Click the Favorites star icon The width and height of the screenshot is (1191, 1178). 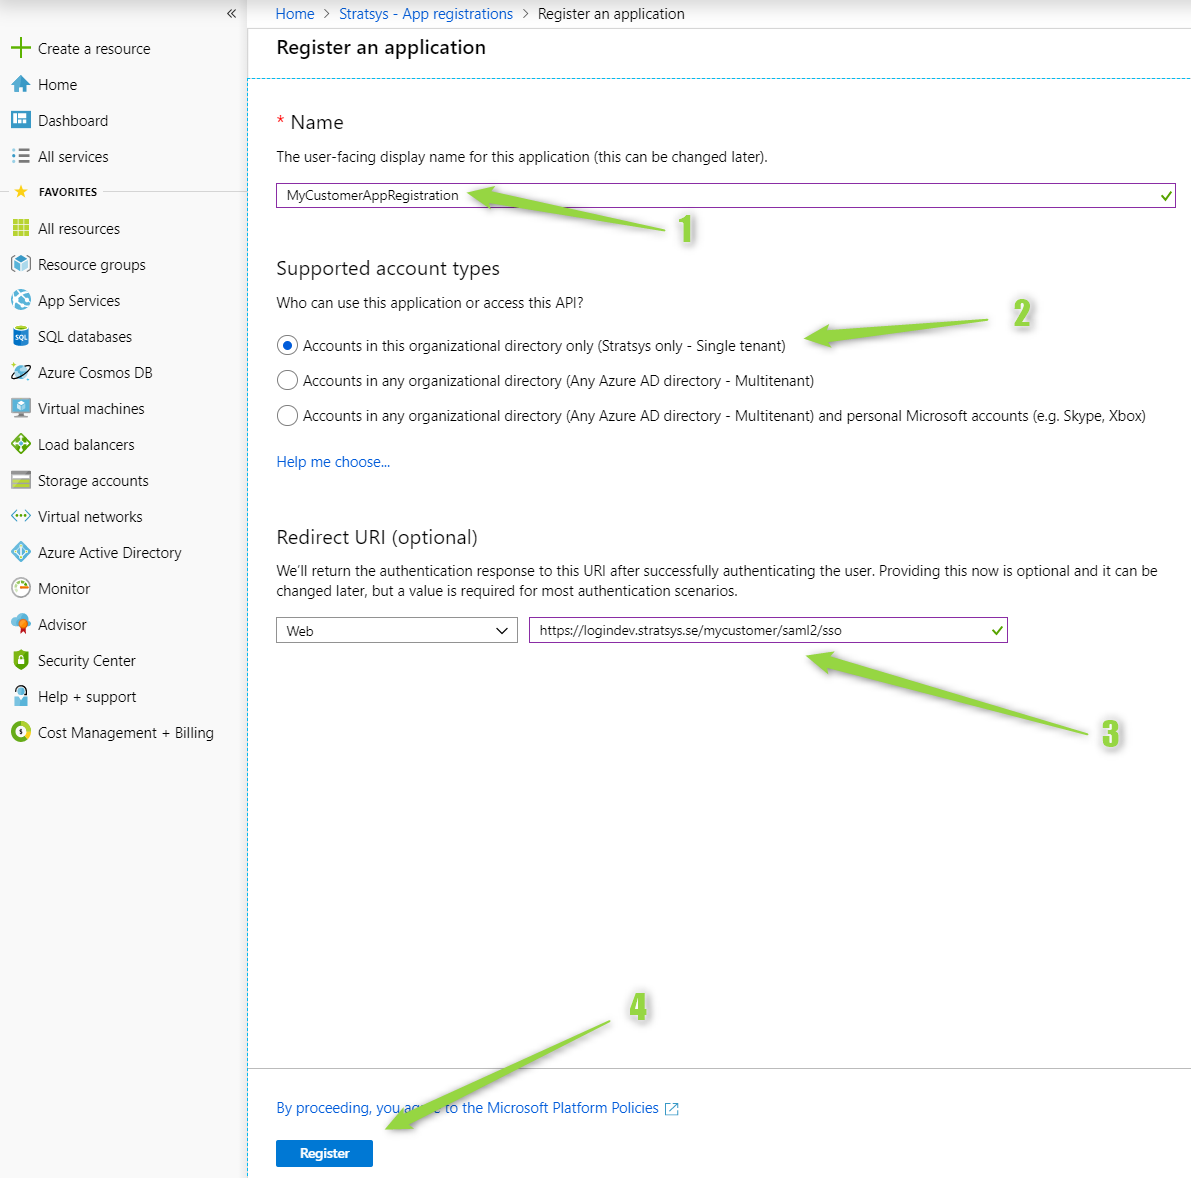21,191
